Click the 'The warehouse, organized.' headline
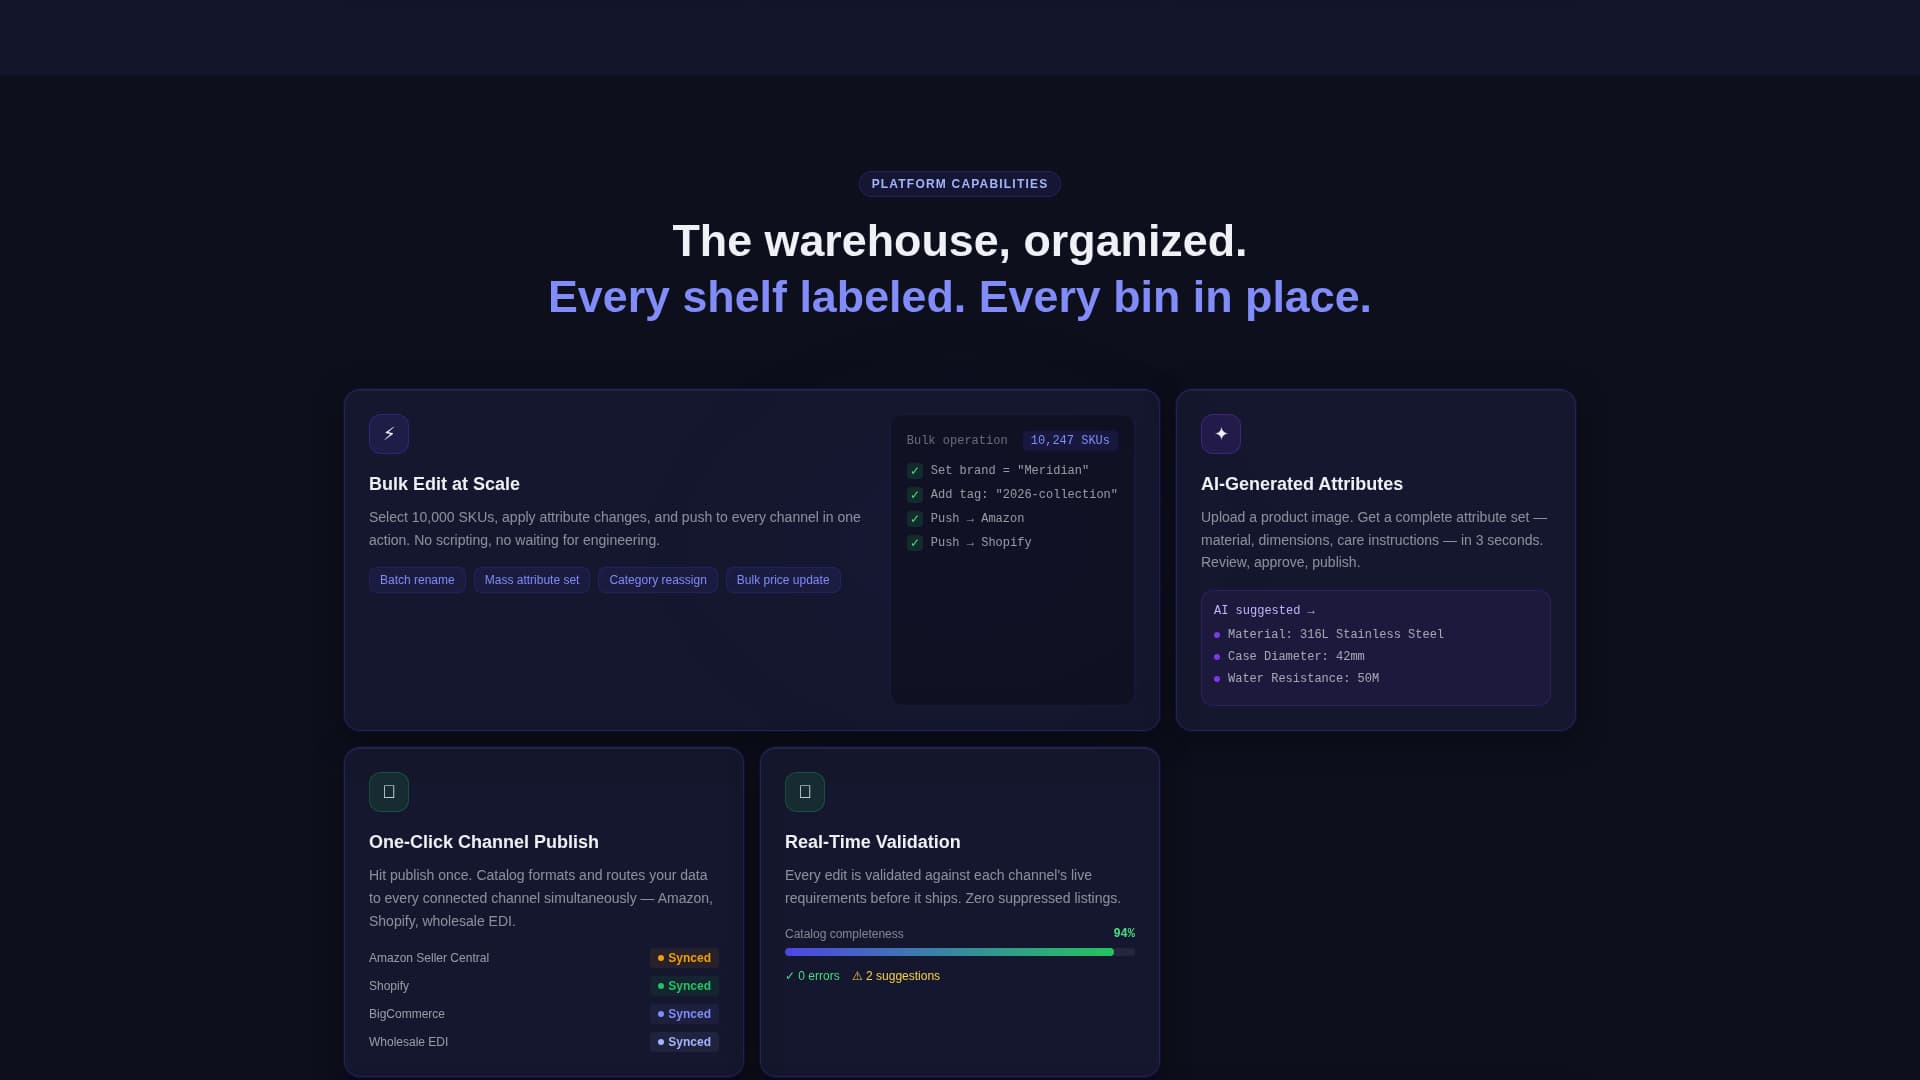The width and height of the screenshot is (1920, 1080). 960,241
